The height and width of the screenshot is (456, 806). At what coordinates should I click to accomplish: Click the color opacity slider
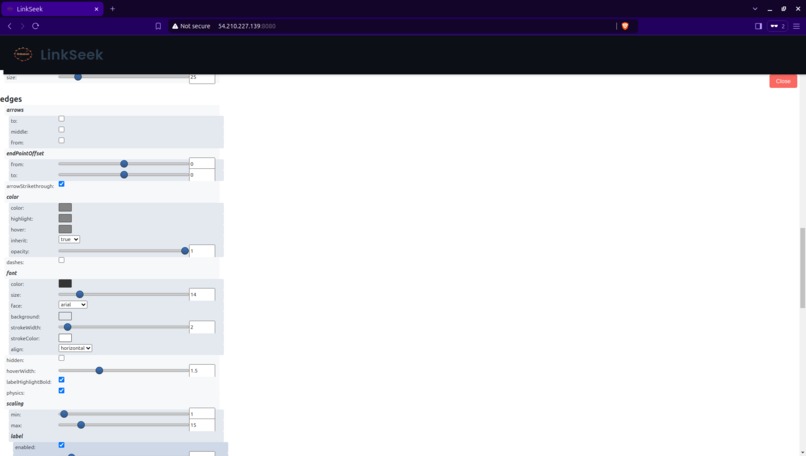[123, 251]
